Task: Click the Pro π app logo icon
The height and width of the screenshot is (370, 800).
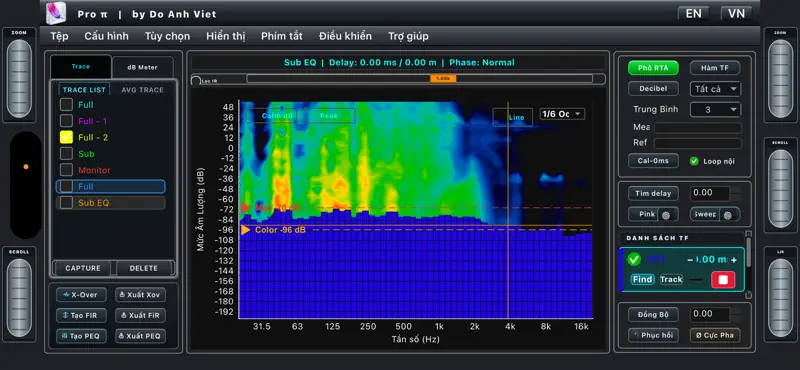Action: point(56,14)
